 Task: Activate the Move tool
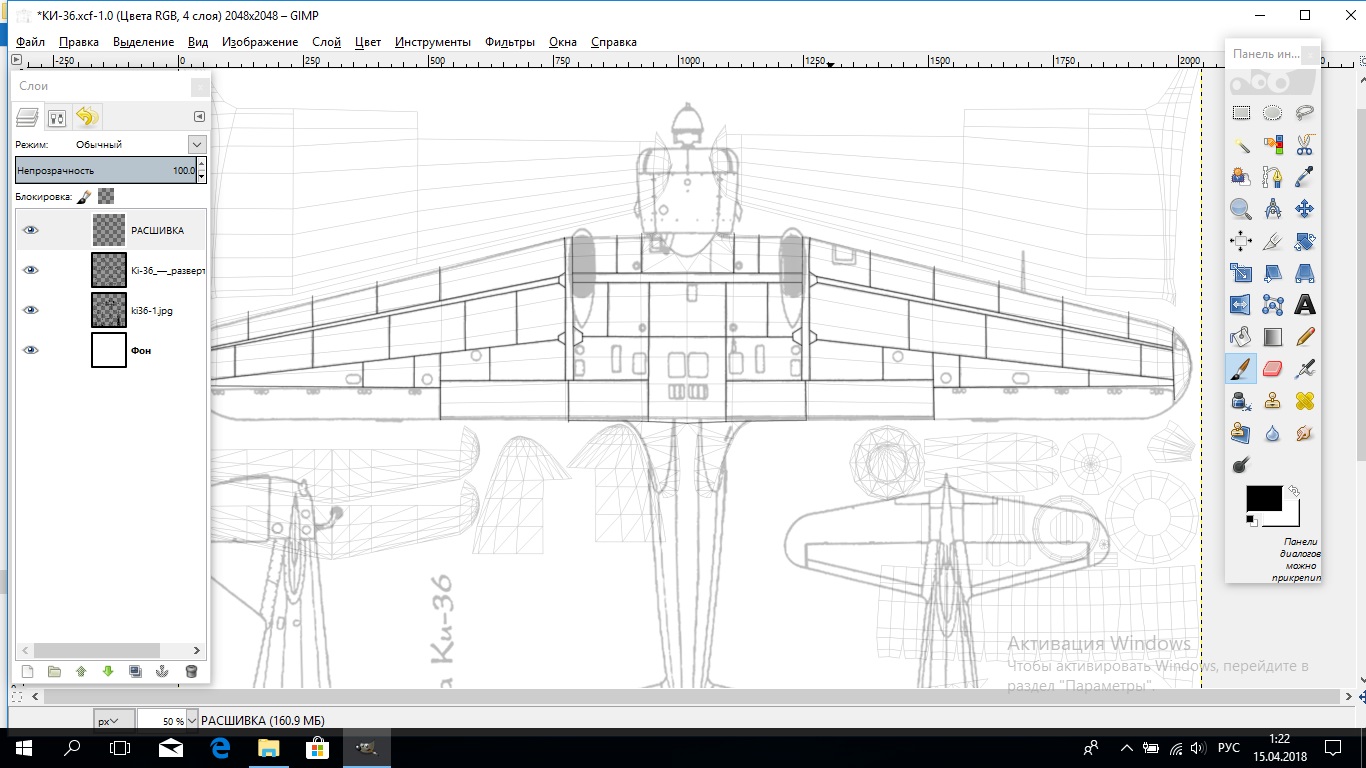(x=1304, y=209)
